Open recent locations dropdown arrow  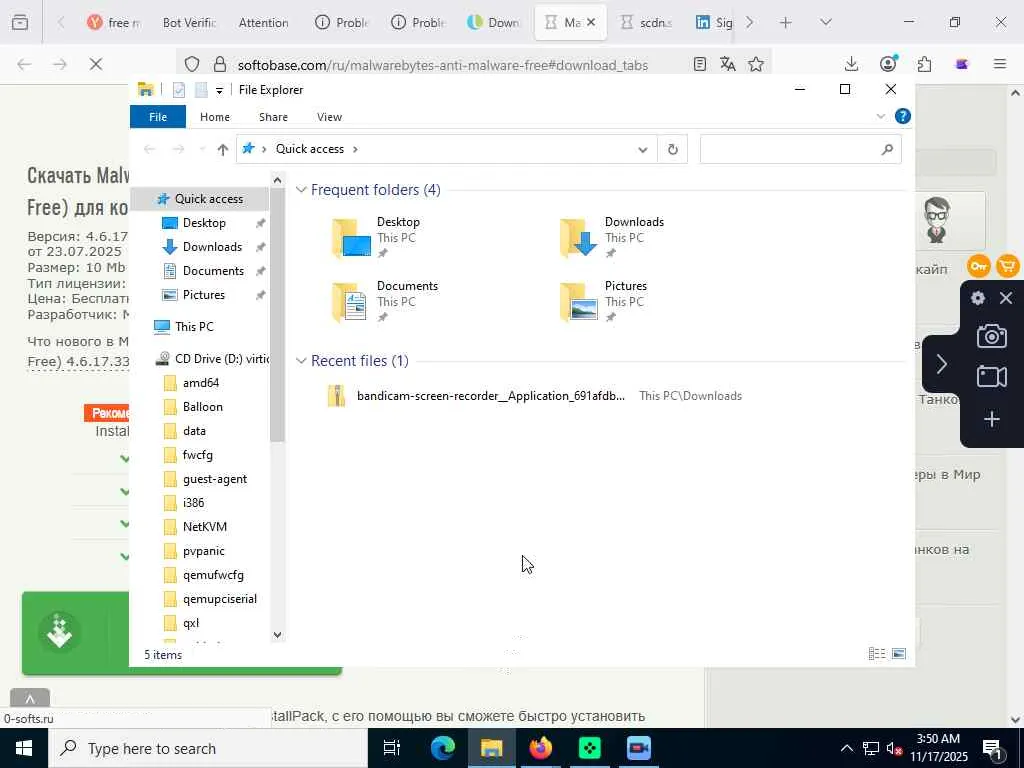click(x=202, y=150)
